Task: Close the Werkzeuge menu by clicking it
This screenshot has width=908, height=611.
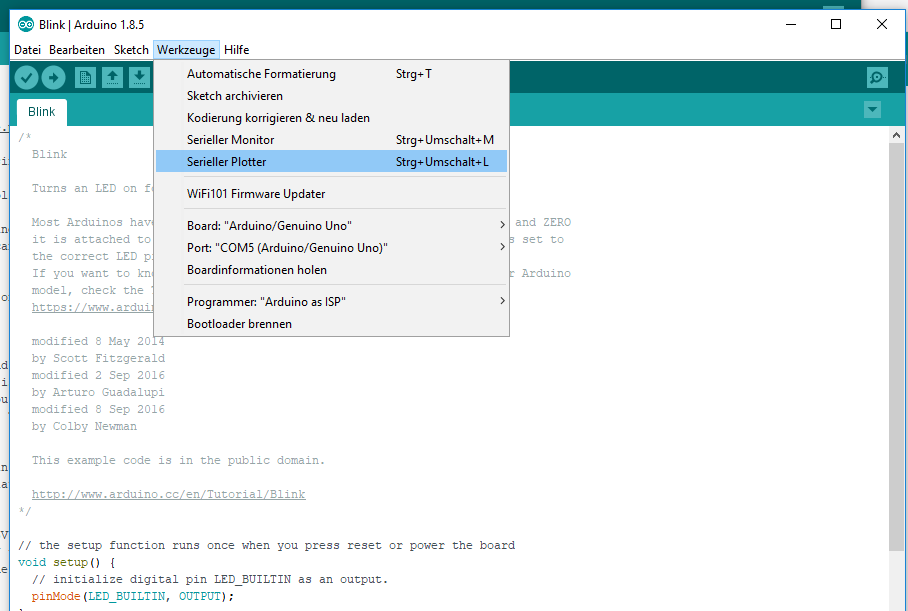Action: [x=186, y=50]
